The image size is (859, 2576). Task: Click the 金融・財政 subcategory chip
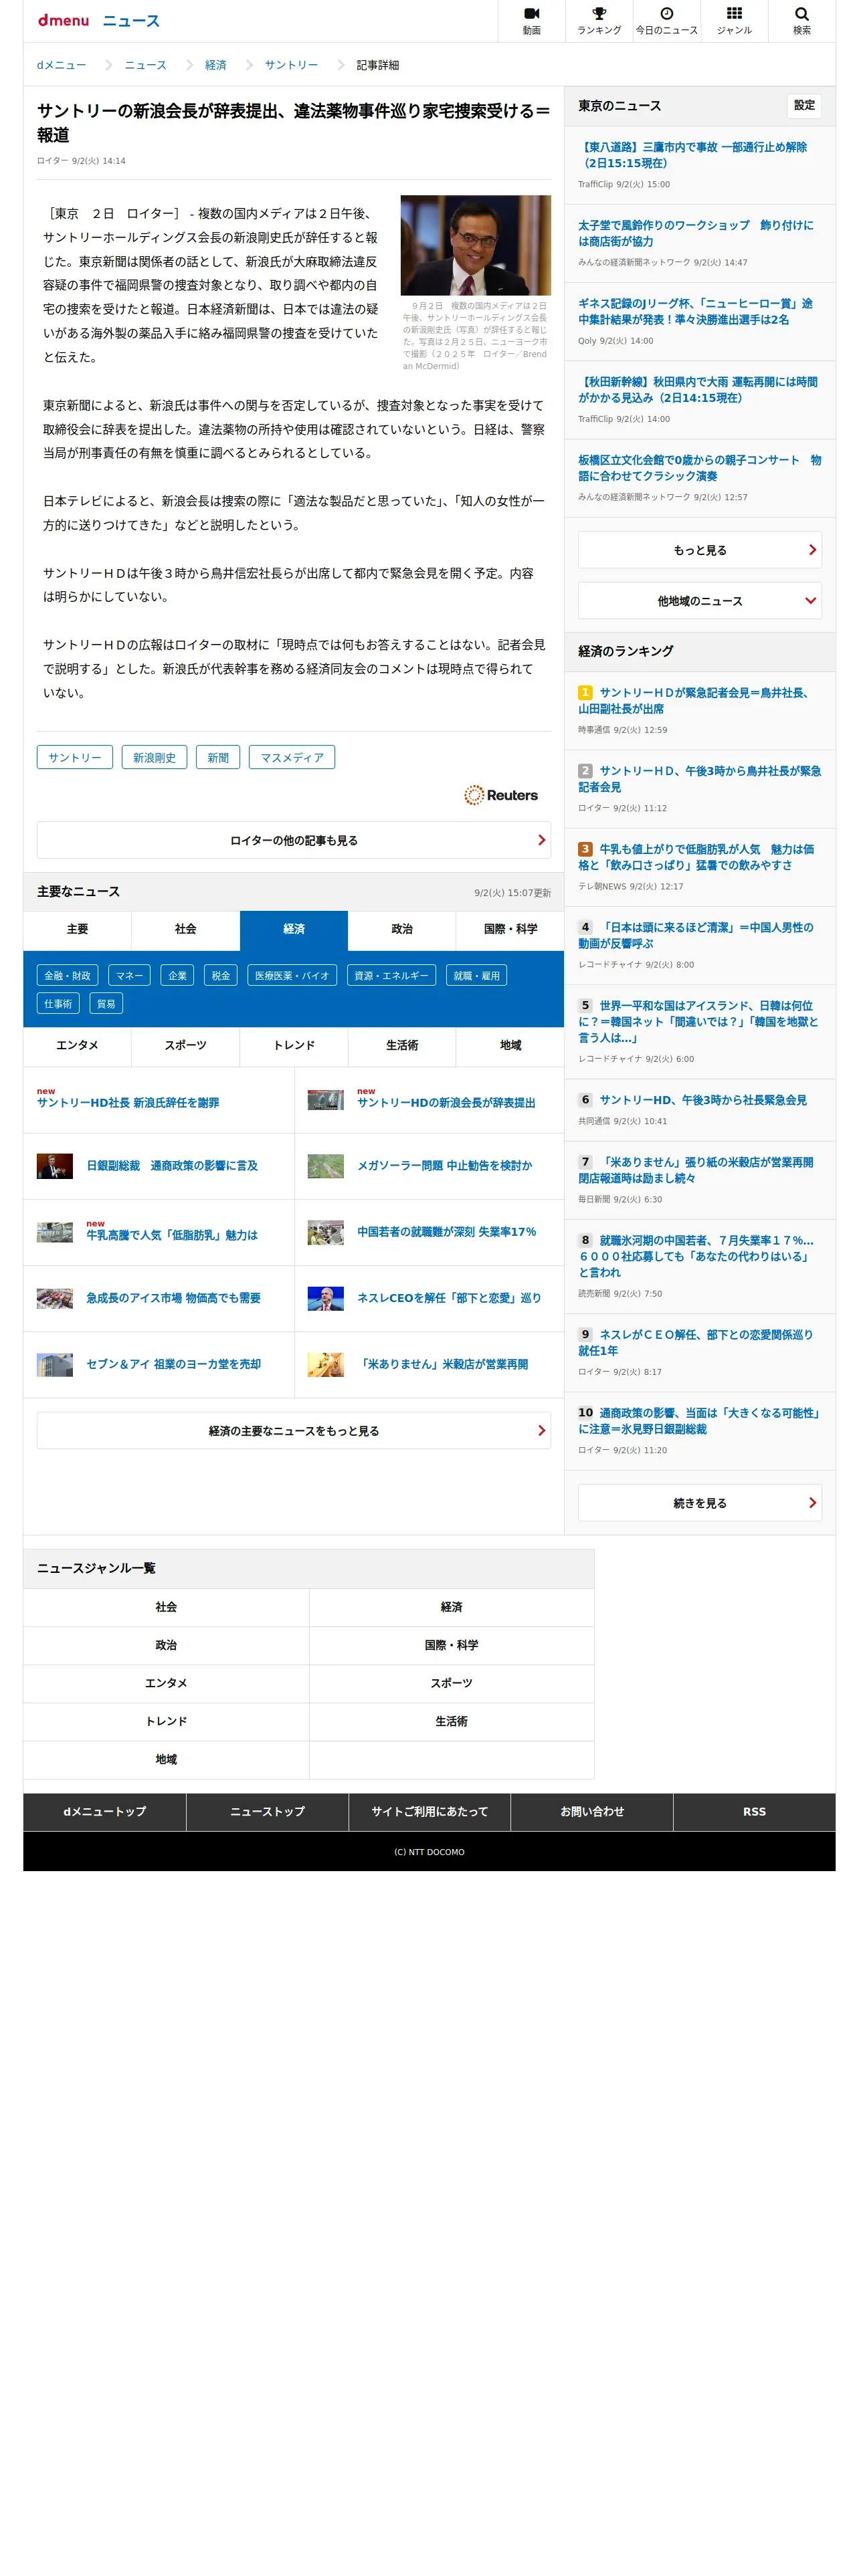point(67,975)
